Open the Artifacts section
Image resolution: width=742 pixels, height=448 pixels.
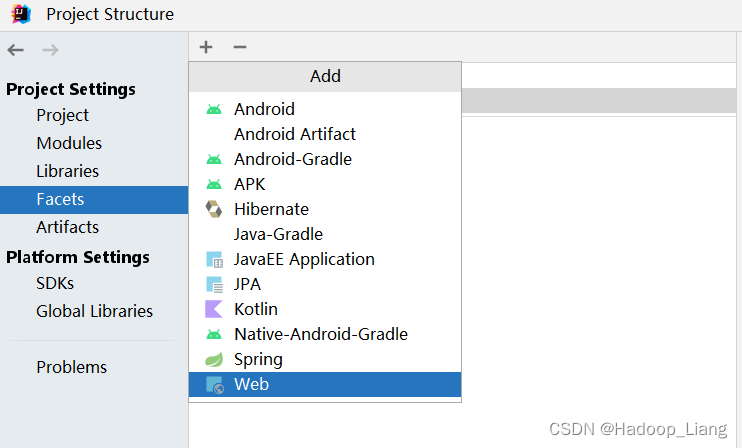click(94, 228)
